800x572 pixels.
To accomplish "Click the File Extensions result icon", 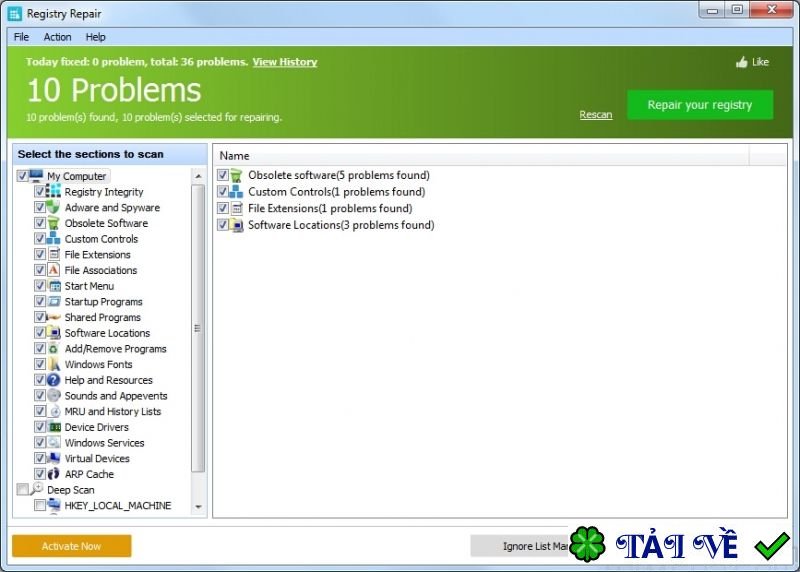I will [236, 208].
